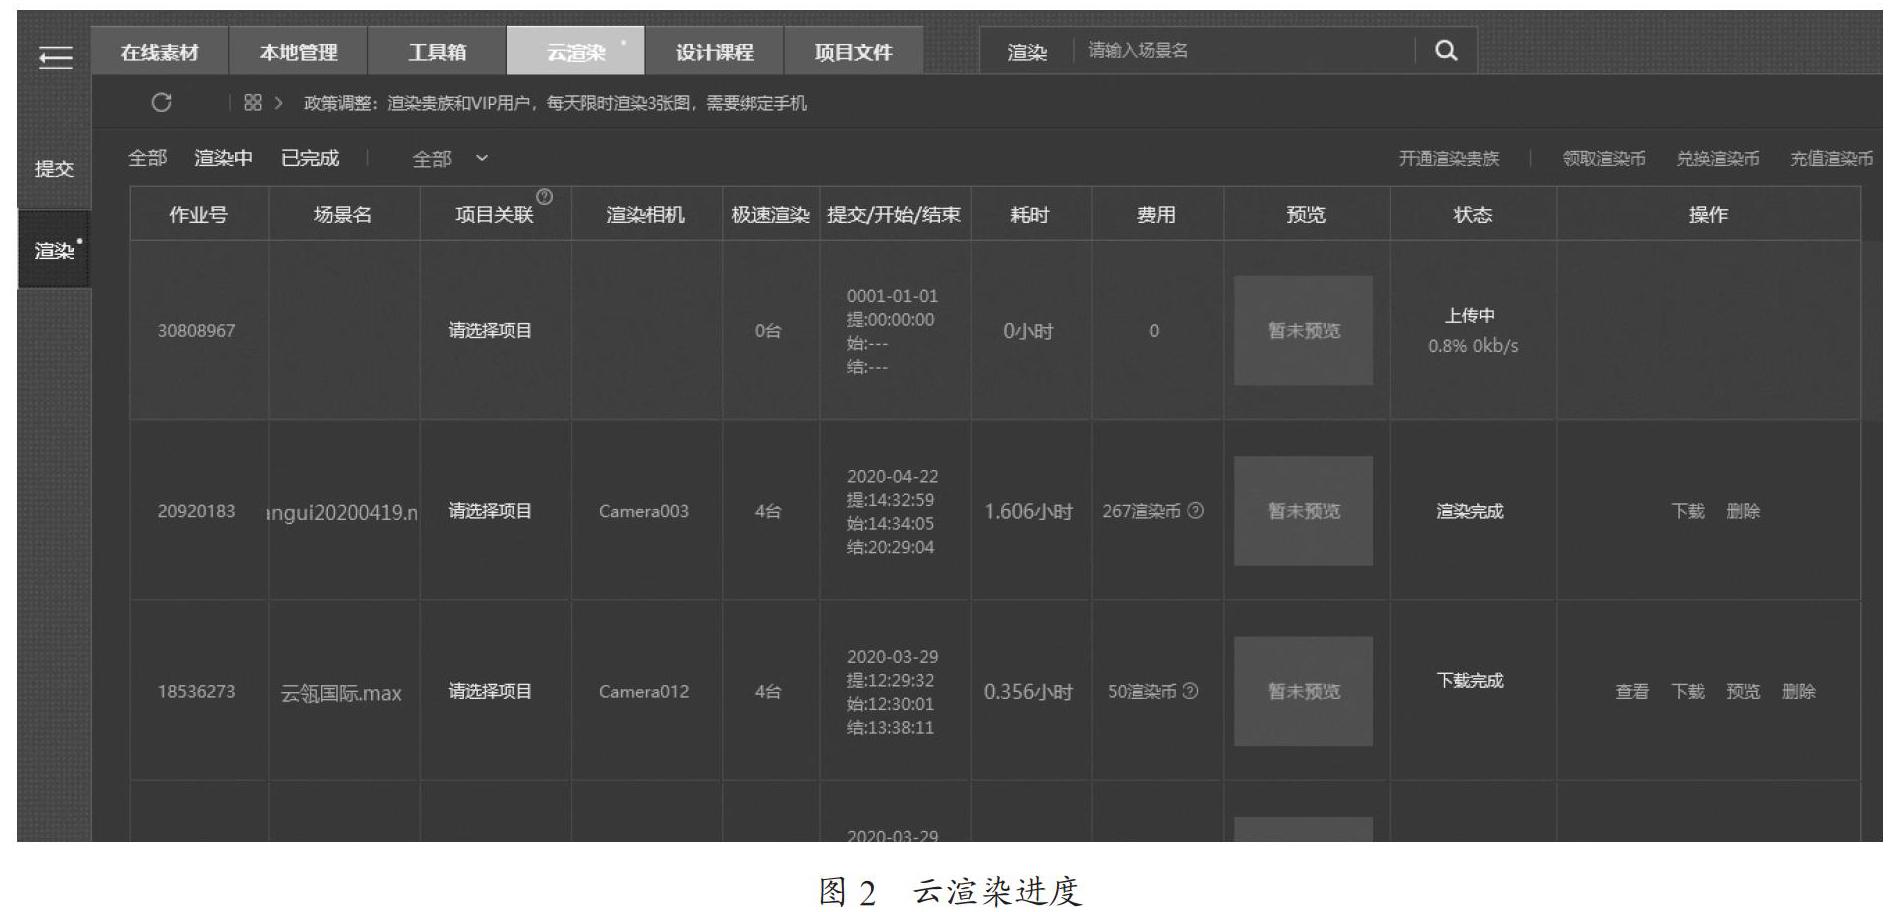Click the Camera003 cell

(644, 511)
